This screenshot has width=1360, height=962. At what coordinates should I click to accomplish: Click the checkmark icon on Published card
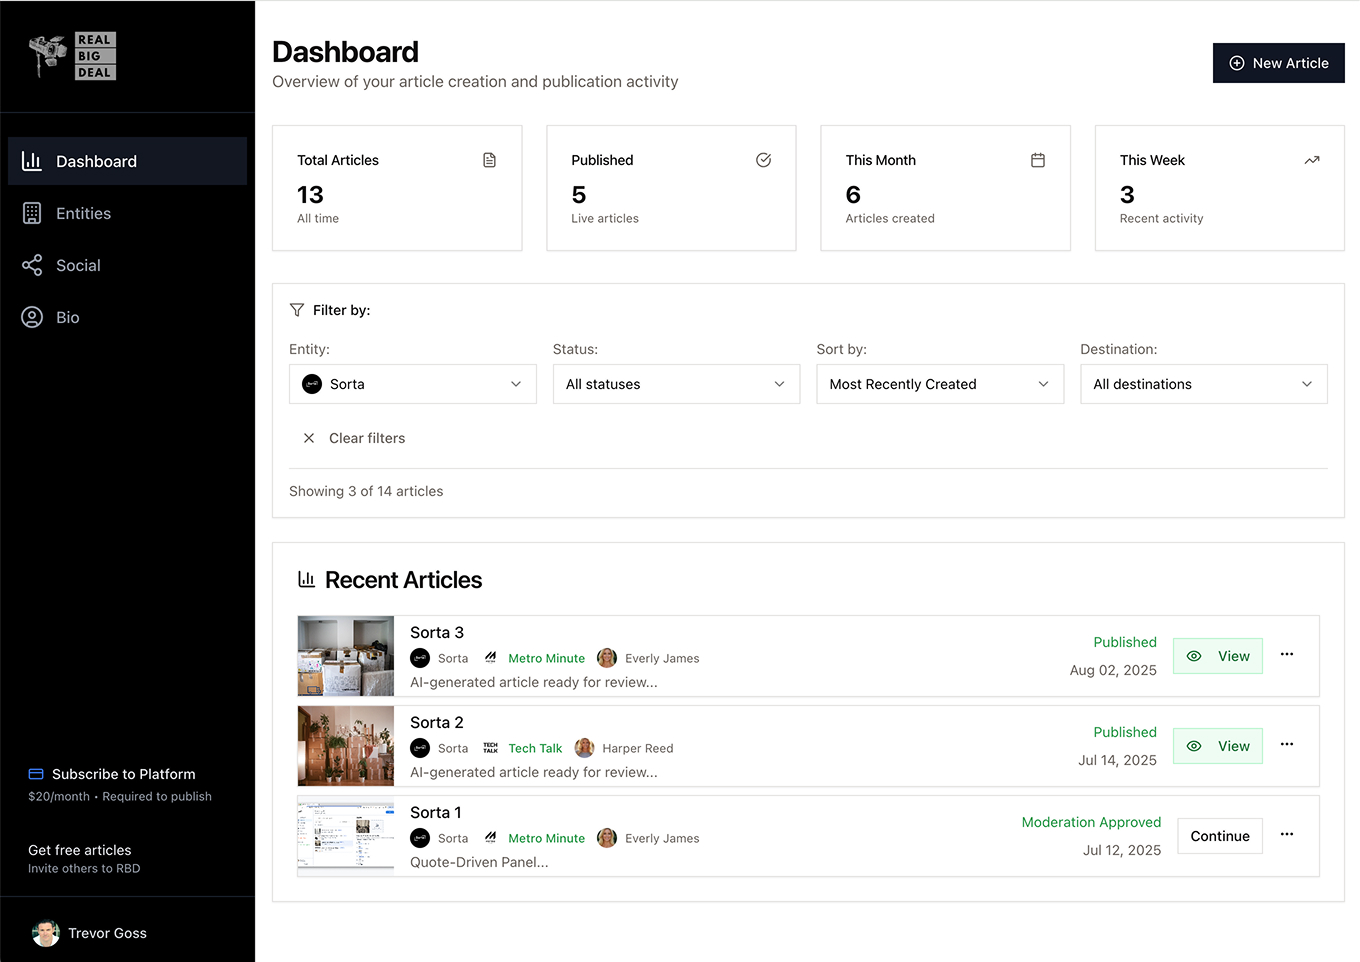(763, 160)
